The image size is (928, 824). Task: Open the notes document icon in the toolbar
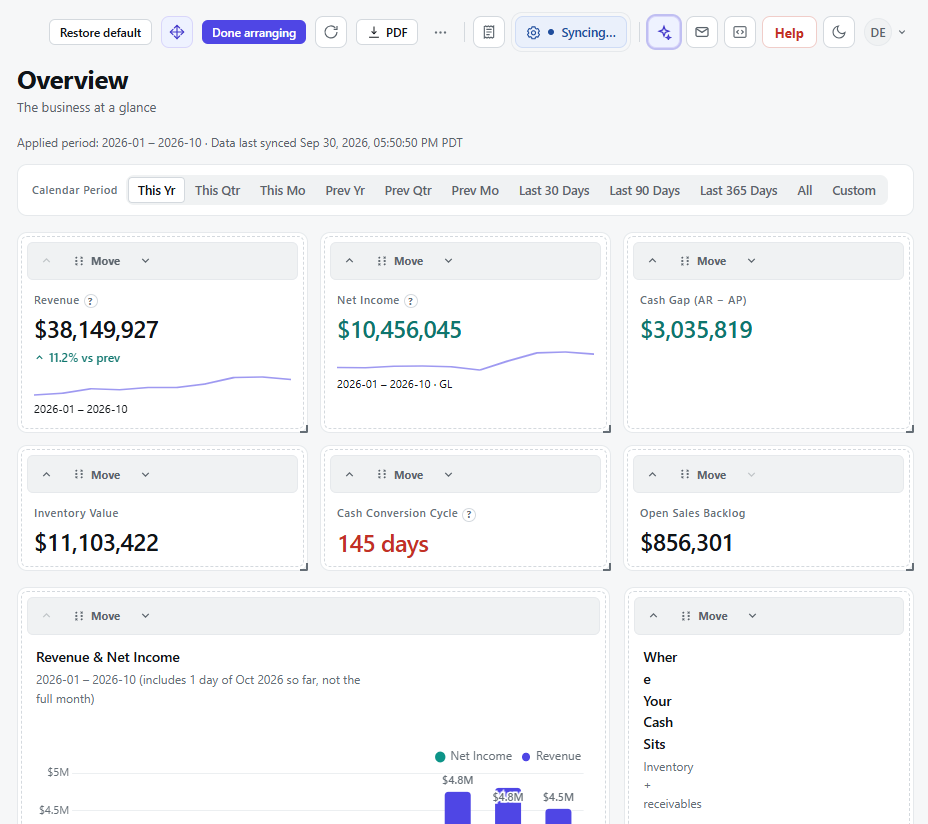[x=489, y=32]
